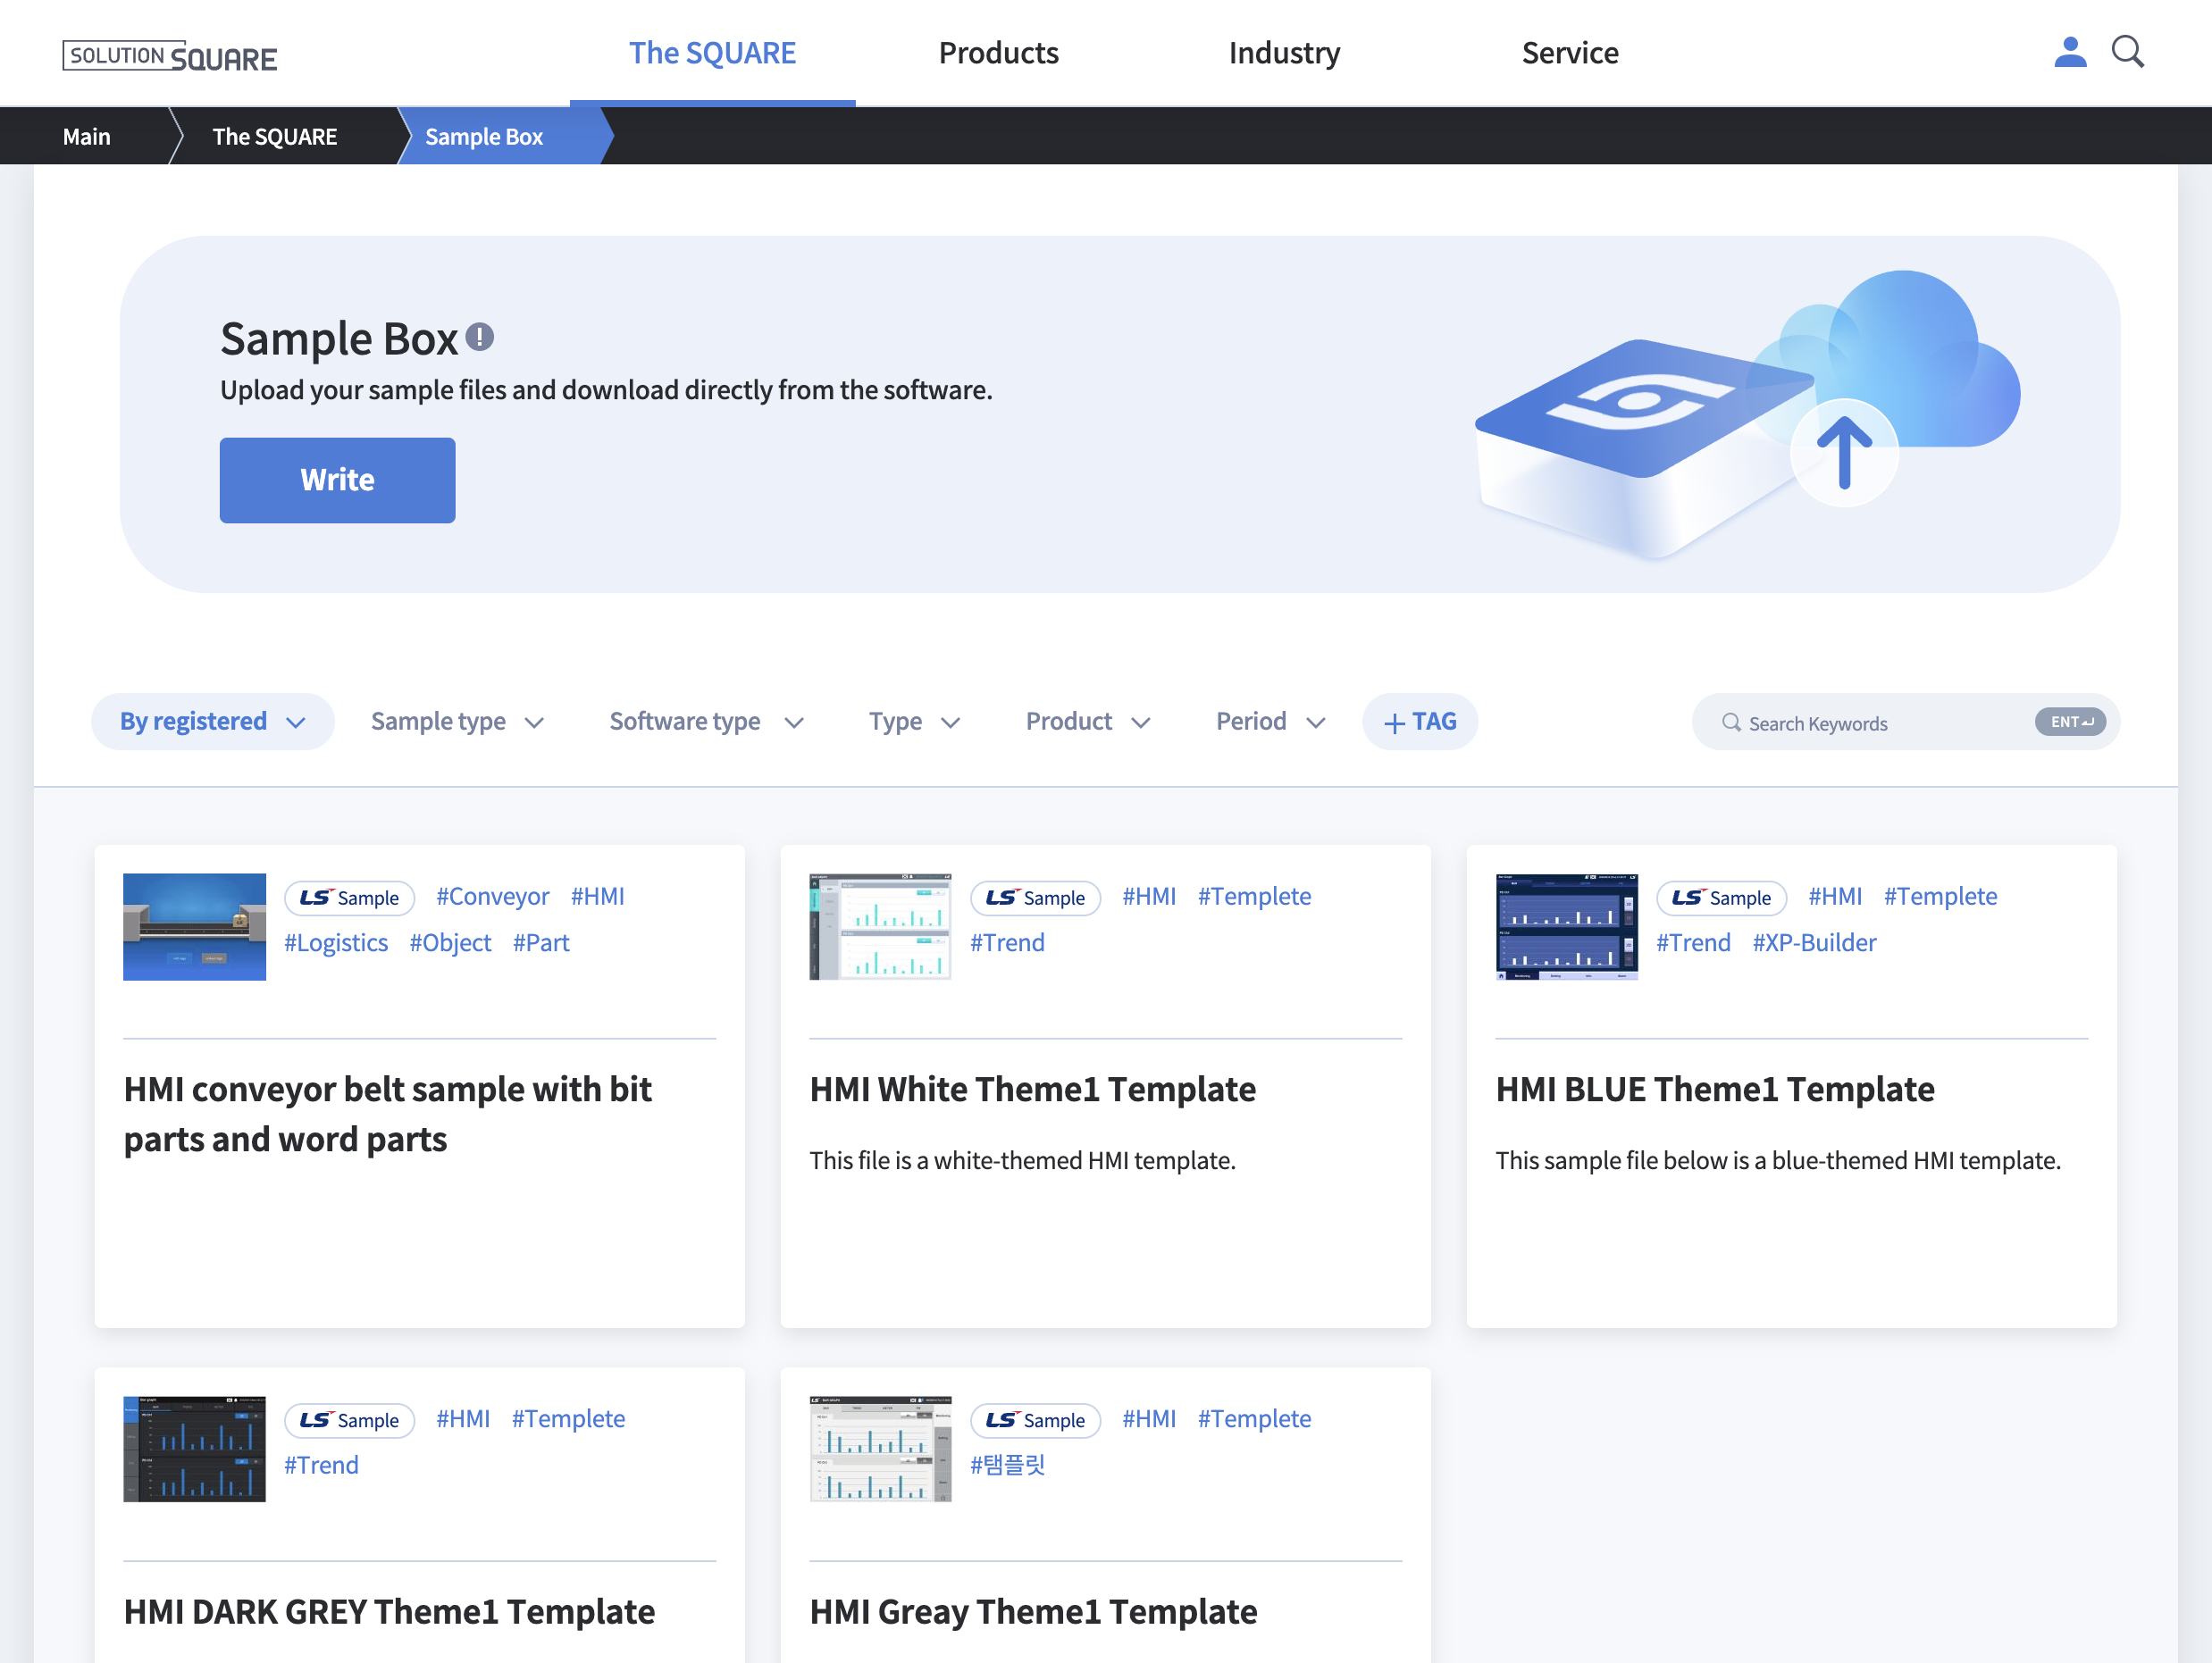The height and width of the screenshot is (1663, 2212).
Task: Open the Industry menu
Action: (1285, 53)
